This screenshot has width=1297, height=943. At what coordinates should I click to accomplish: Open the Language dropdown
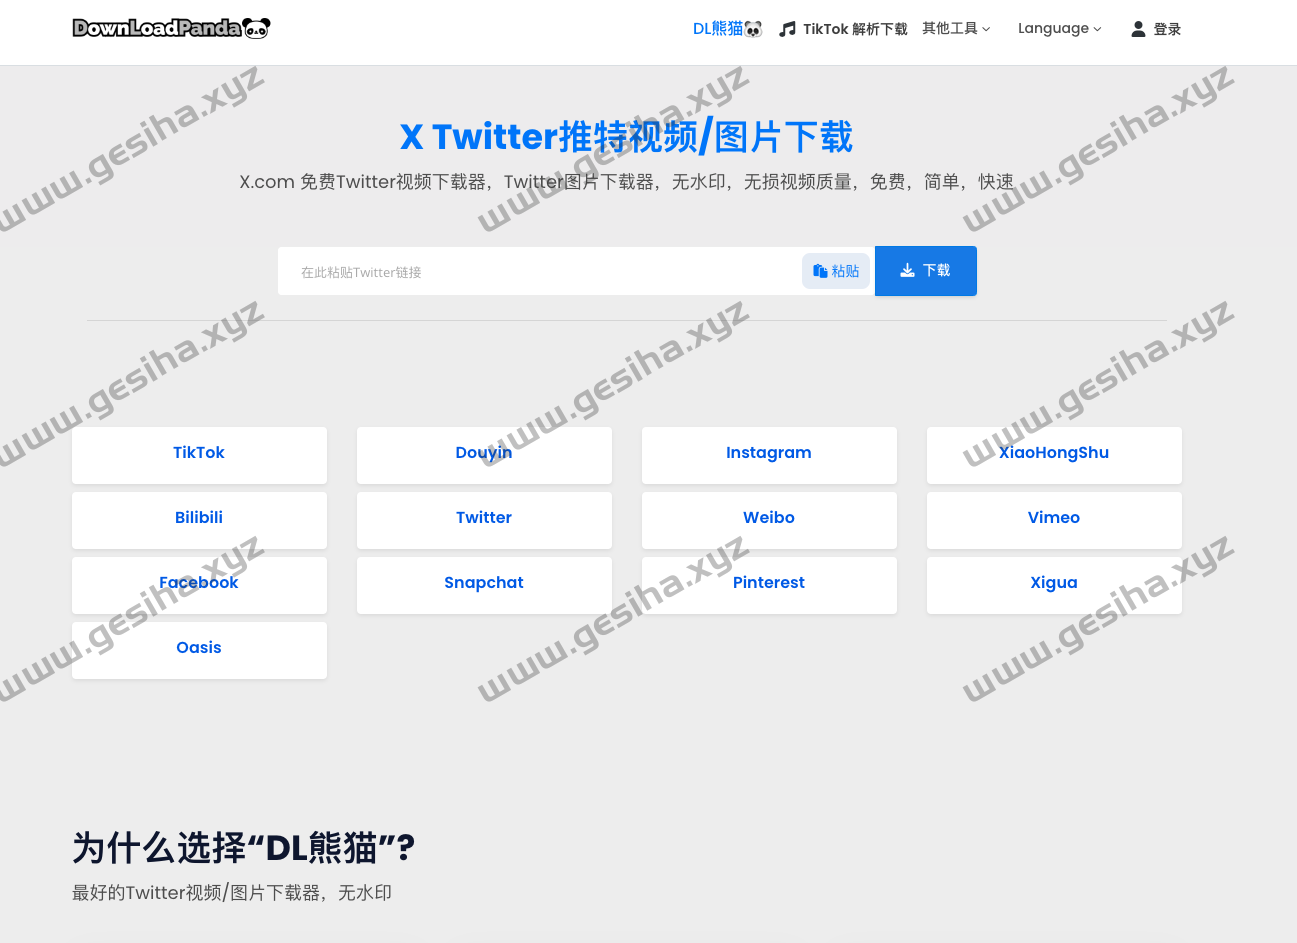click(x=1059, y=29)
